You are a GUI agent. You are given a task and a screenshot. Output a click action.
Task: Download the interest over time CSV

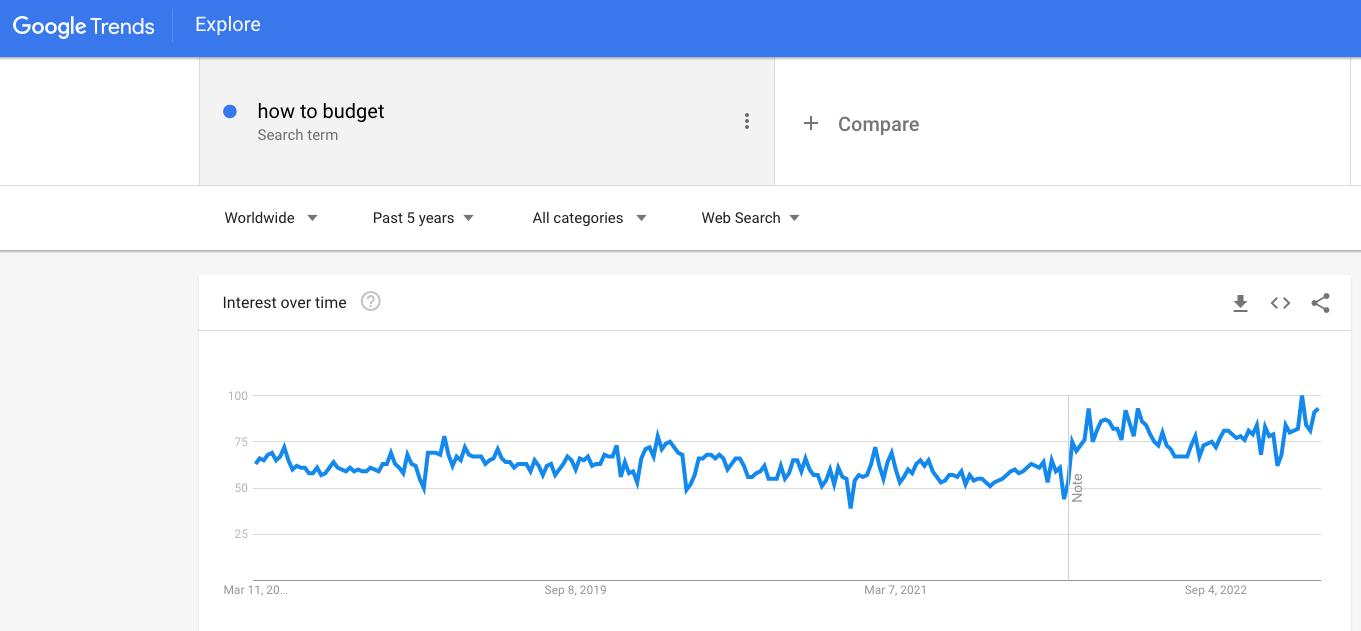click(x=1240, y=303)
